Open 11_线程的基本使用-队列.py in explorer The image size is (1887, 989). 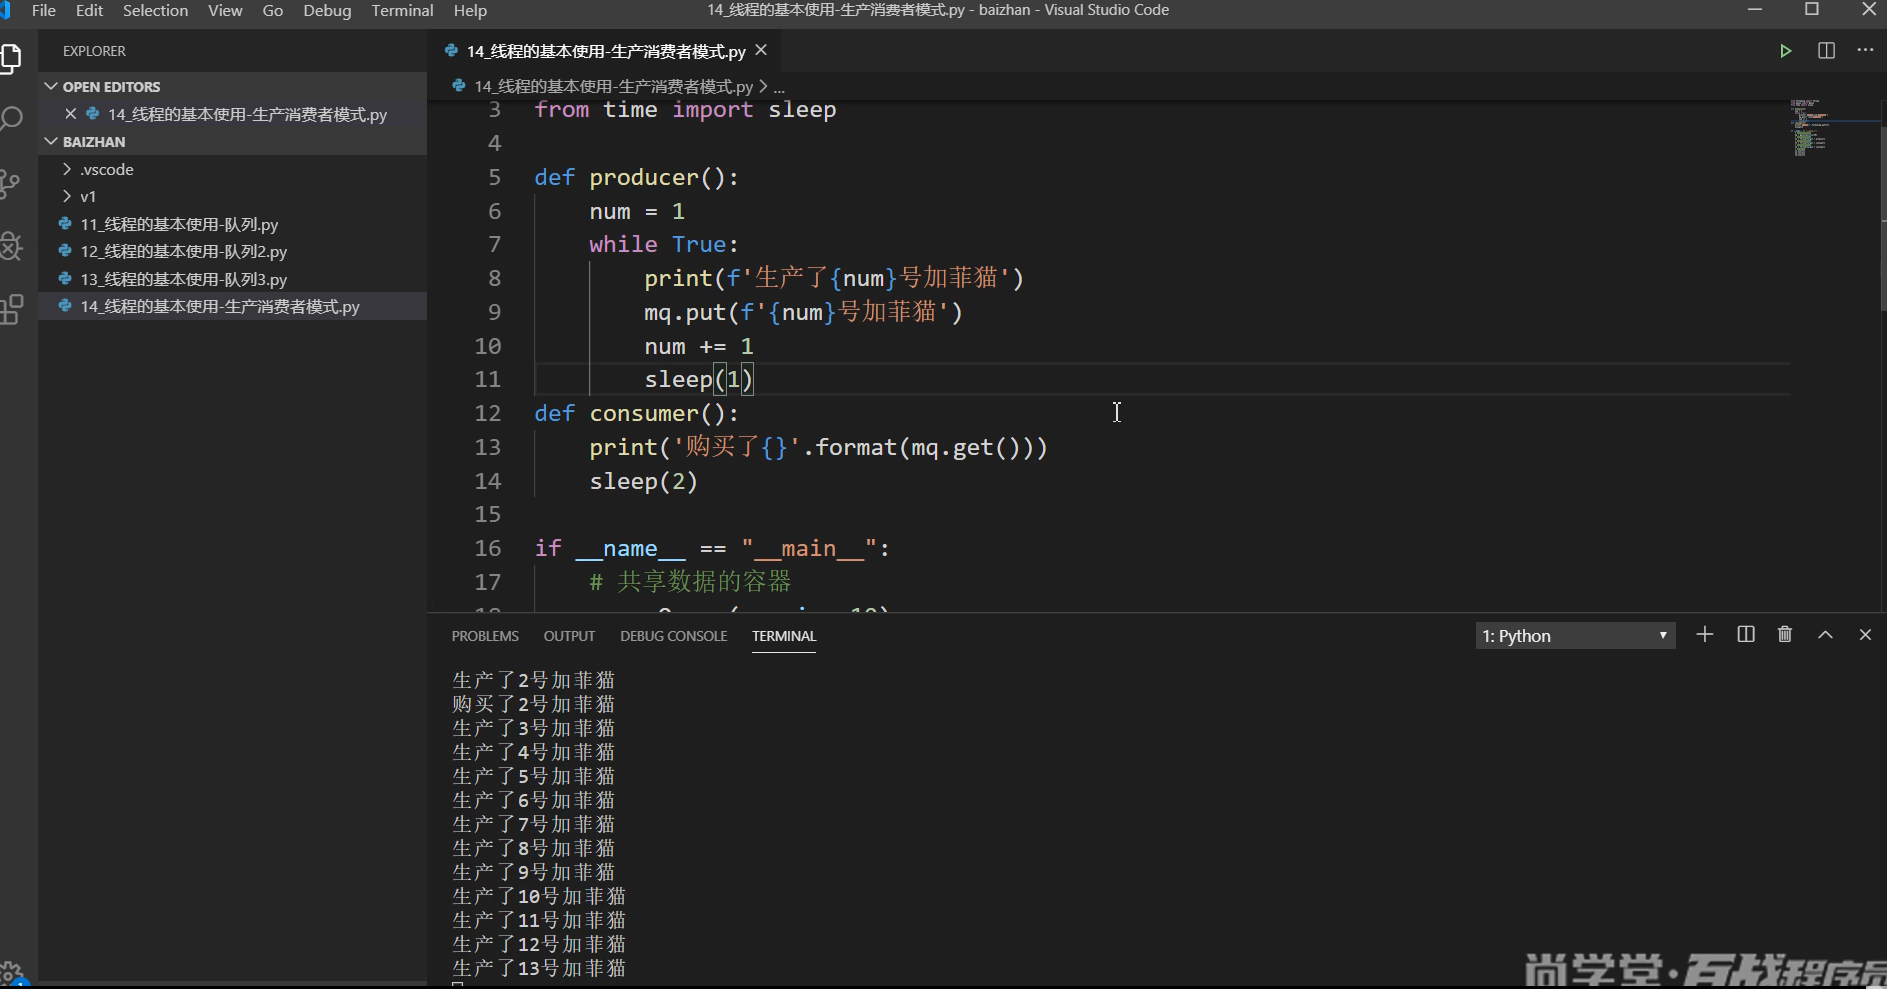click(x=179, y=224)
